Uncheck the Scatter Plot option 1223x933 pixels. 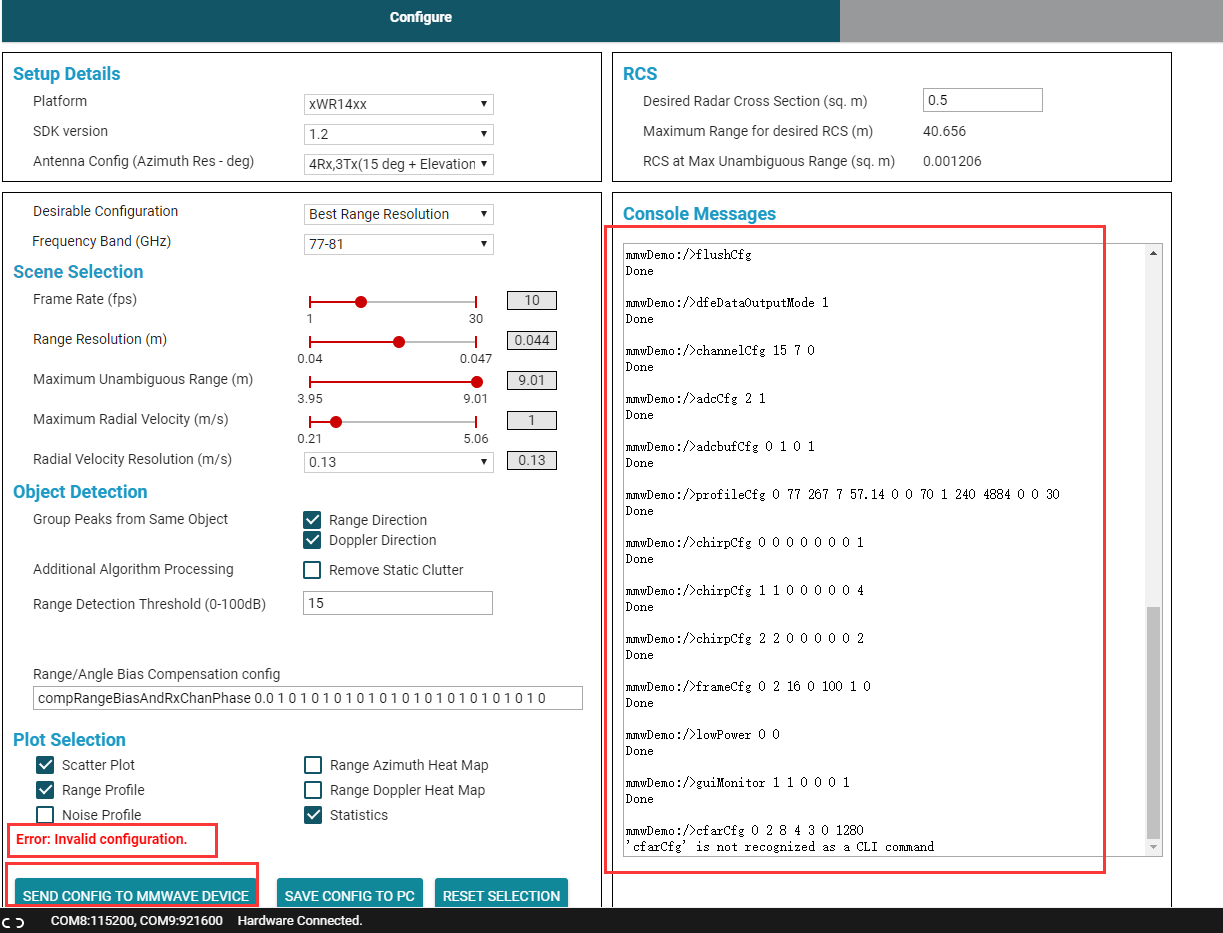point(45,765)
